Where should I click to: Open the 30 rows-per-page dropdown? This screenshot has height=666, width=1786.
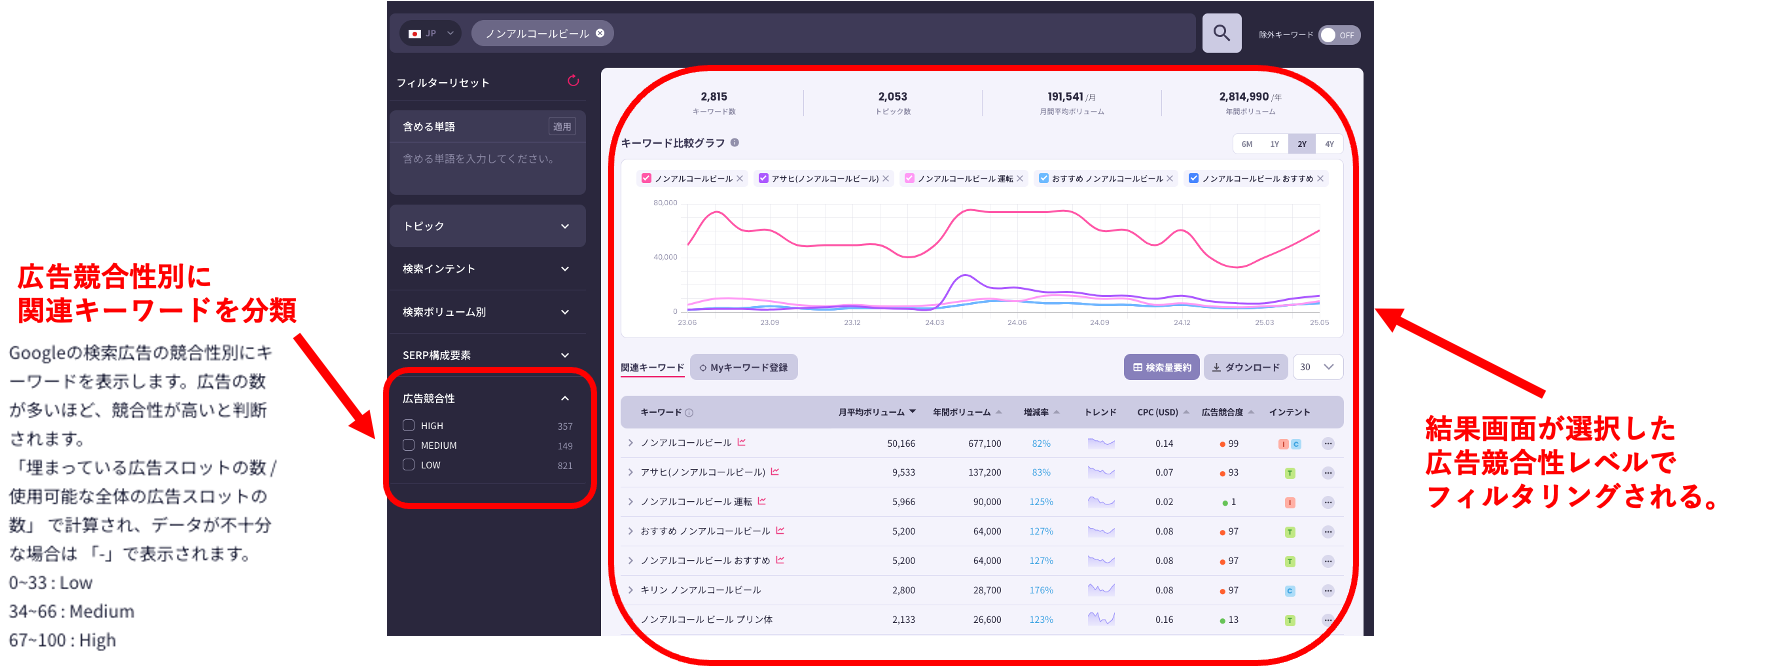[1317, 367]
